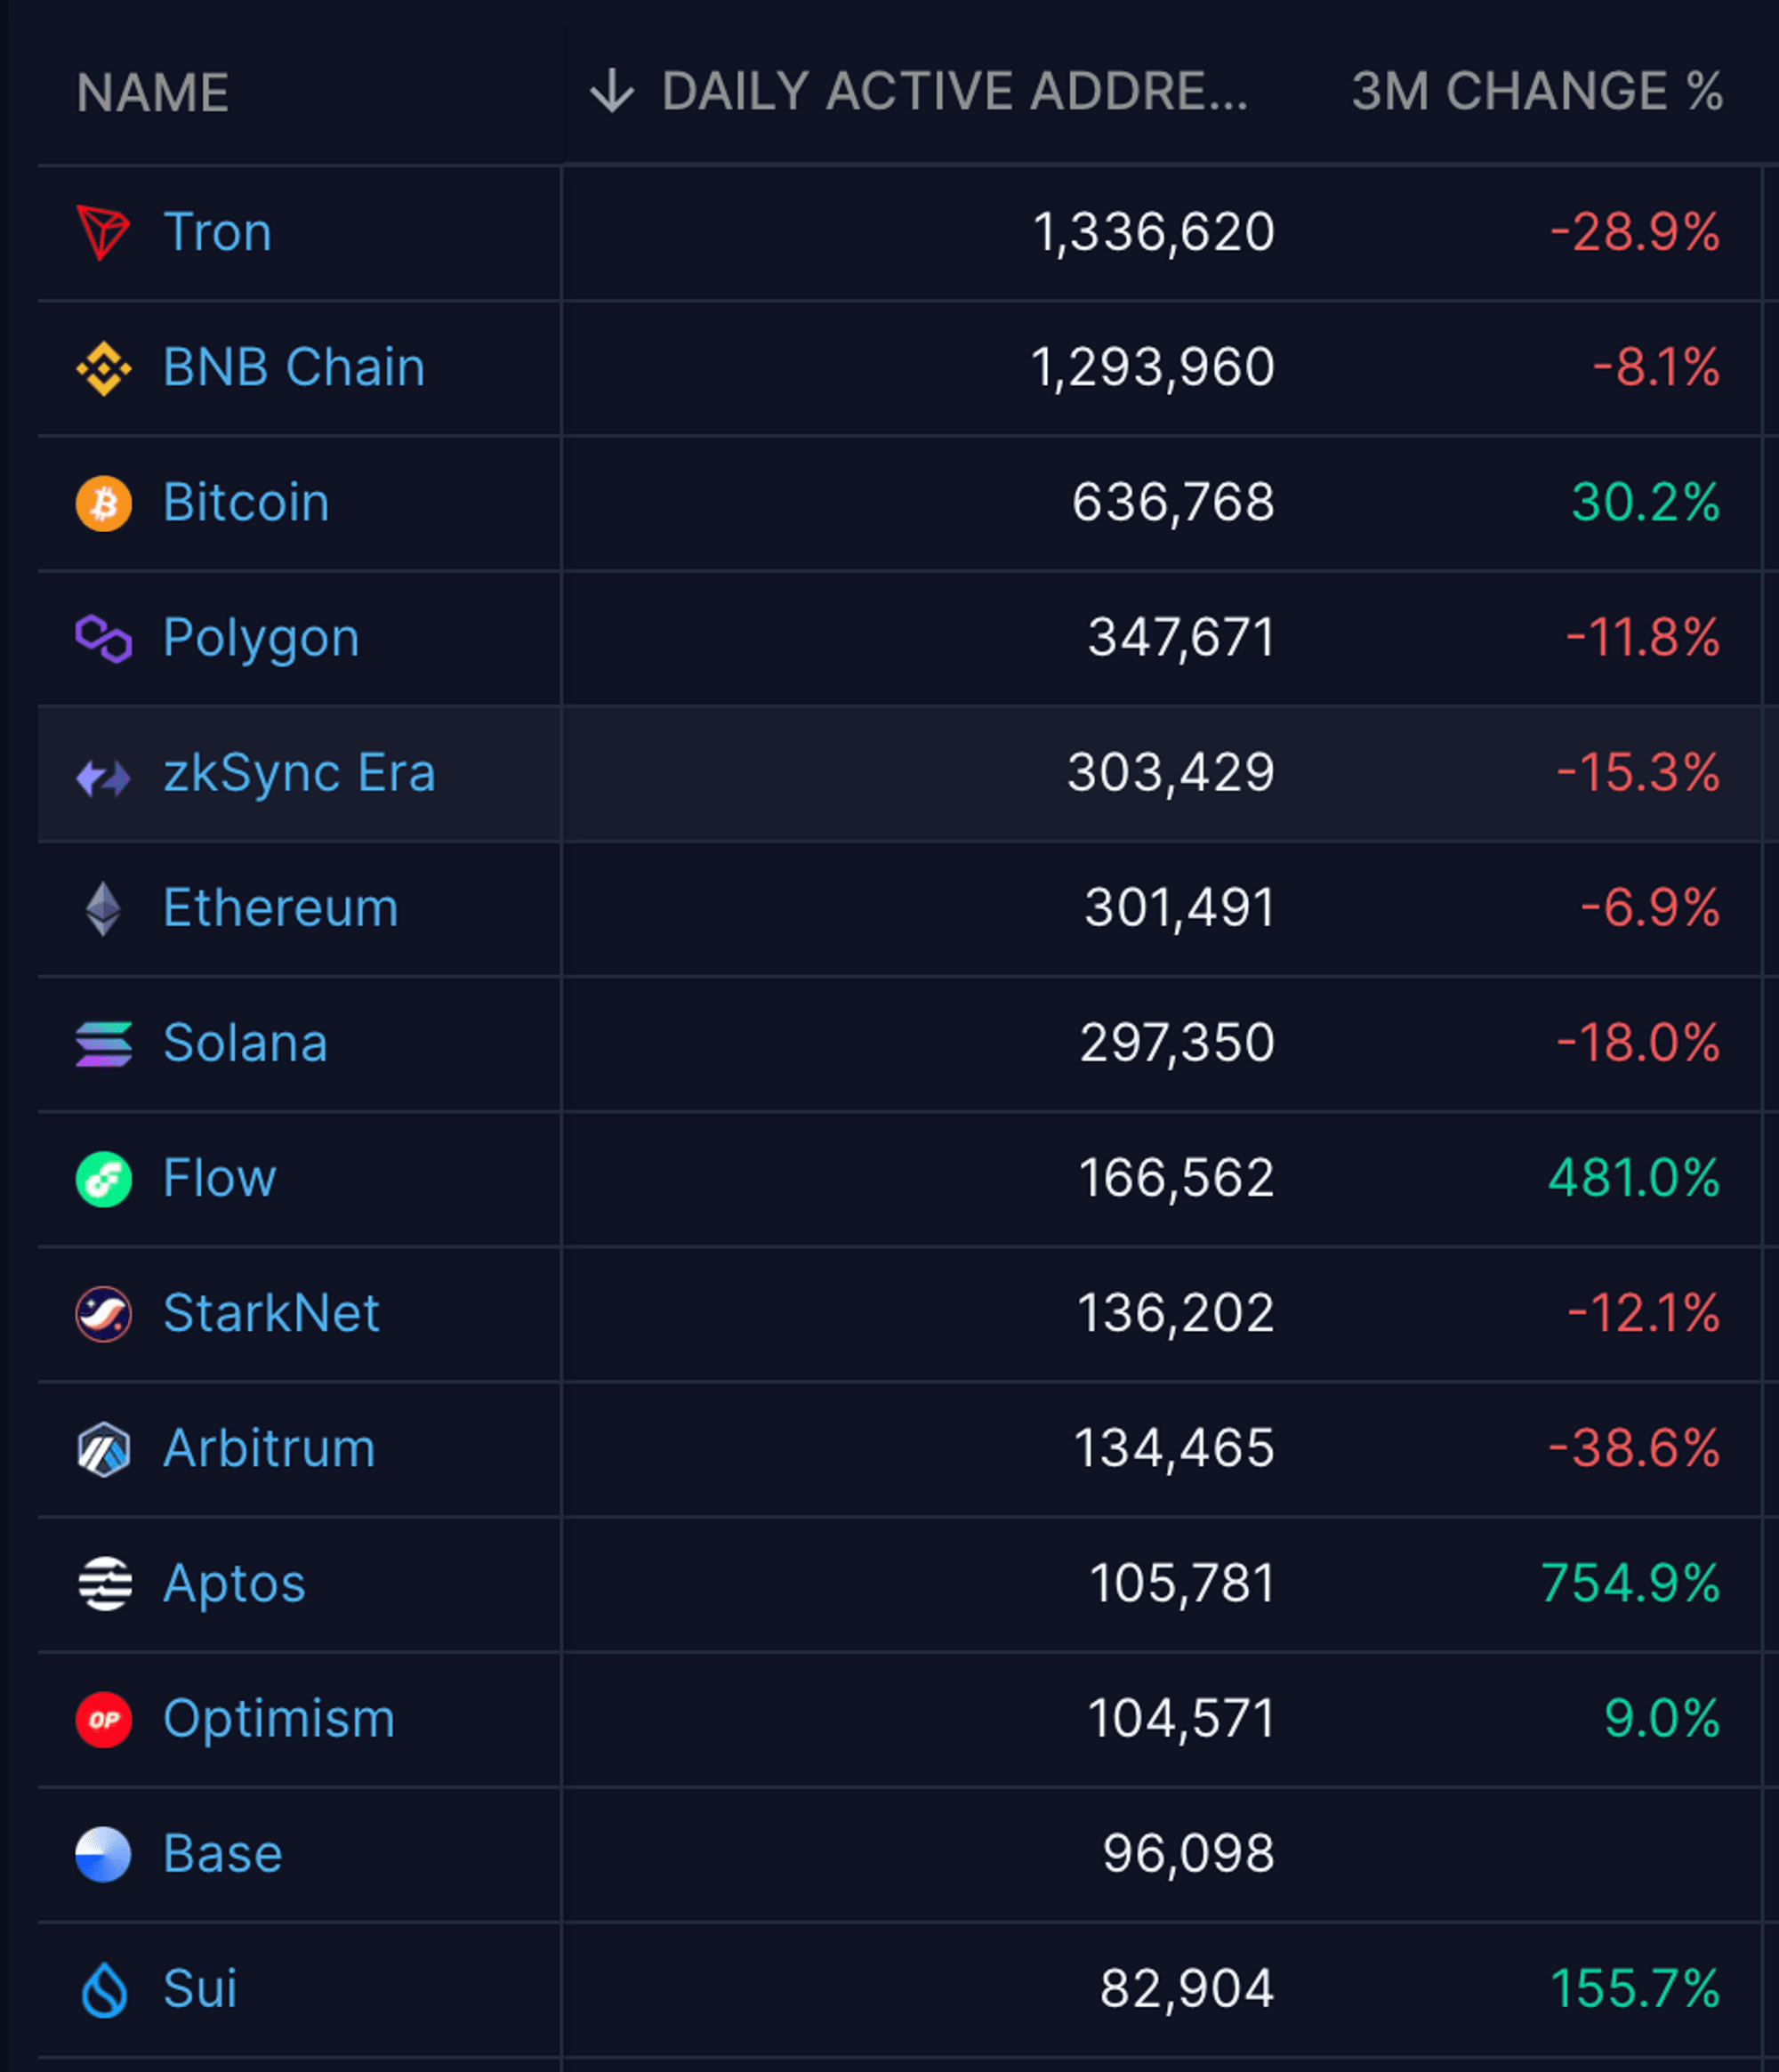Viewport: 1779px width, 2072px height.
Task: Sort by Daily Active Addresses arrow
Action: [611, 92]
